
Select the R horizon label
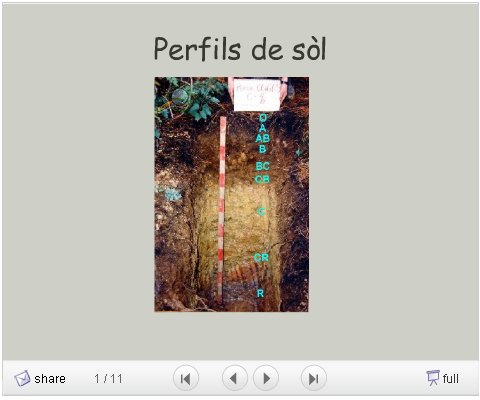pyautogui.click(x=260, y=293)
